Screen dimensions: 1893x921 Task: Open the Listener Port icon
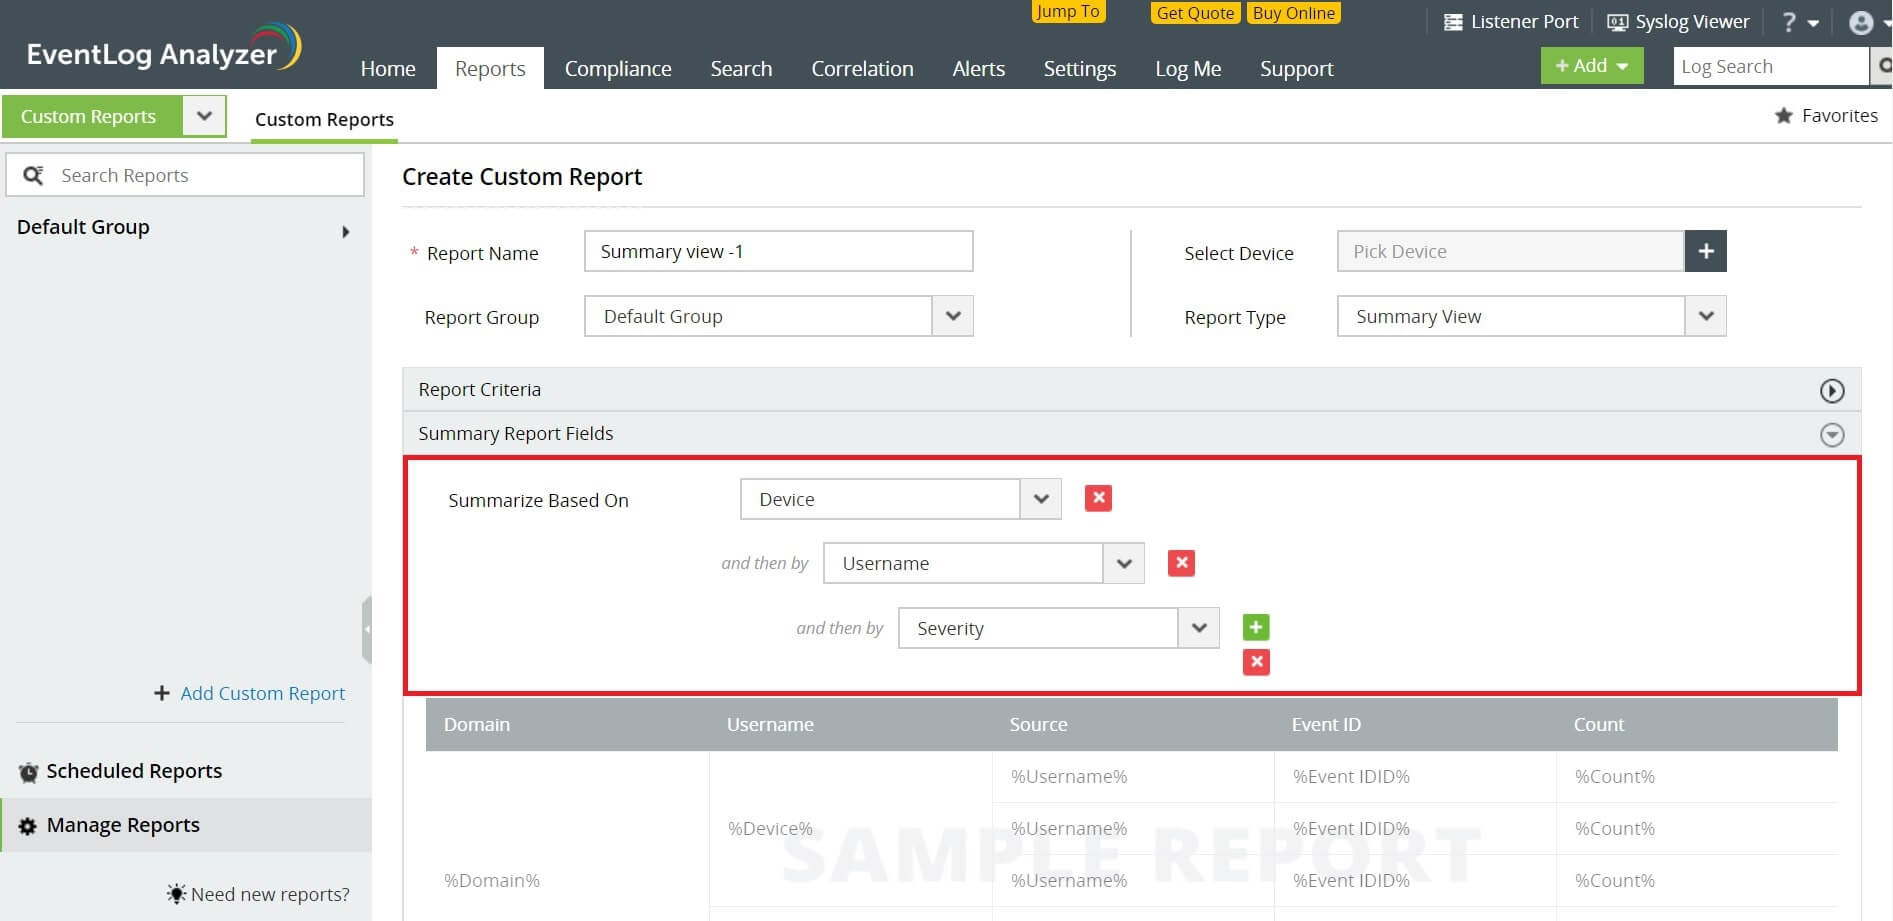(x=1453, y=22)
